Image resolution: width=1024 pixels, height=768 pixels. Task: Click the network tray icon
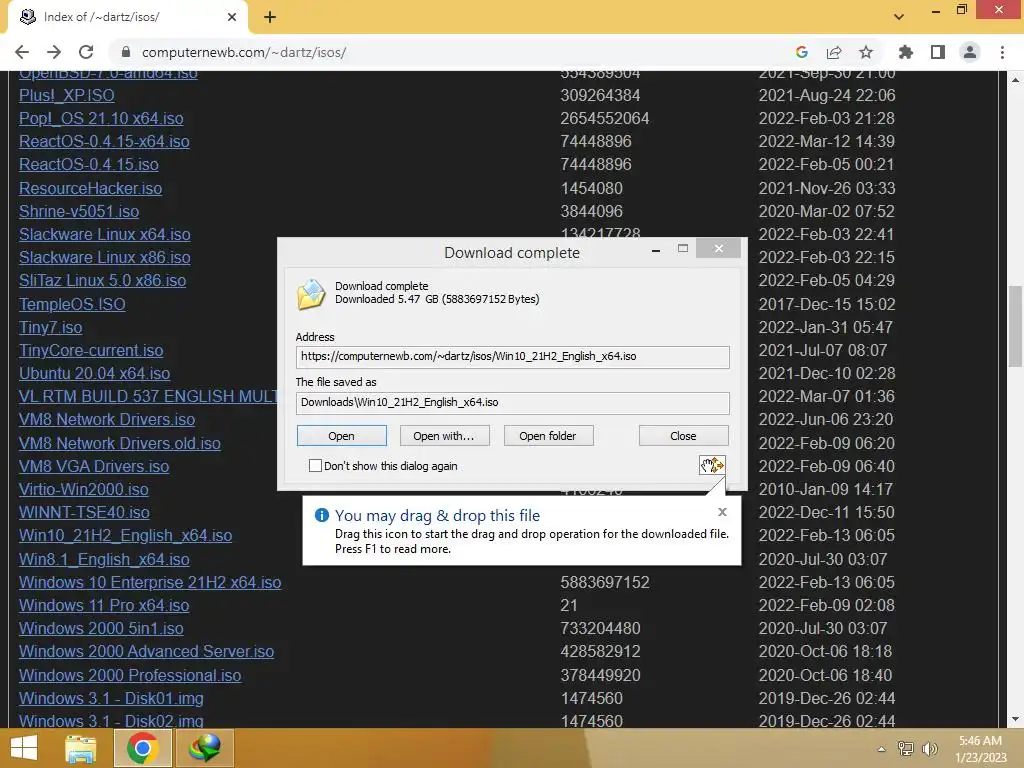pos(906,749)
